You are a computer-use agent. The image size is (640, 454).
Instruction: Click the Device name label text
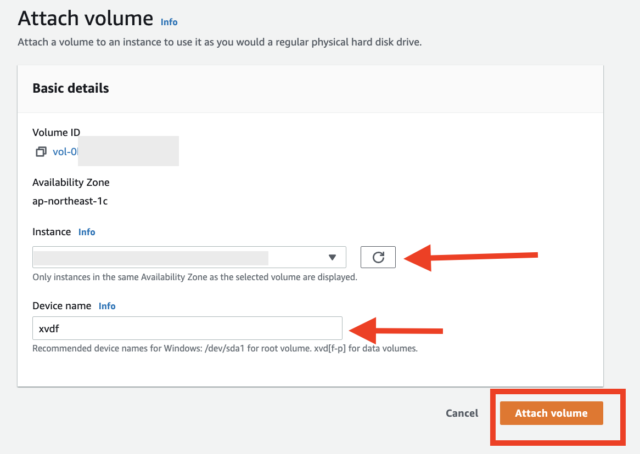[x=62, y=306]
